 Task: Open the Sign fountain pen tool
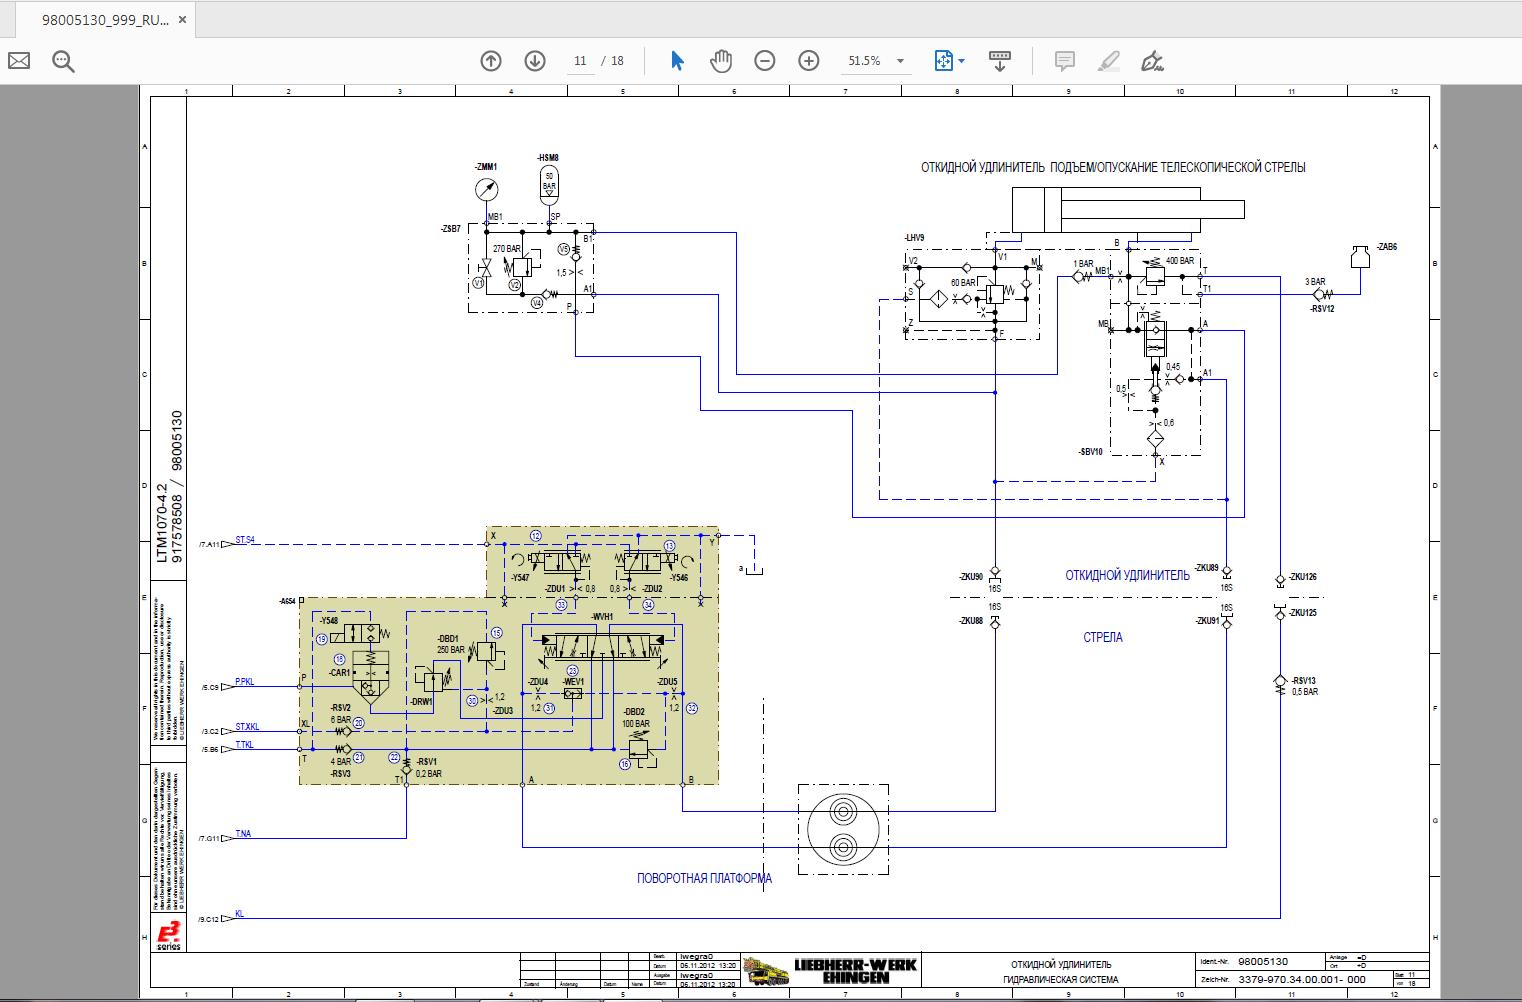(1152, 61)
